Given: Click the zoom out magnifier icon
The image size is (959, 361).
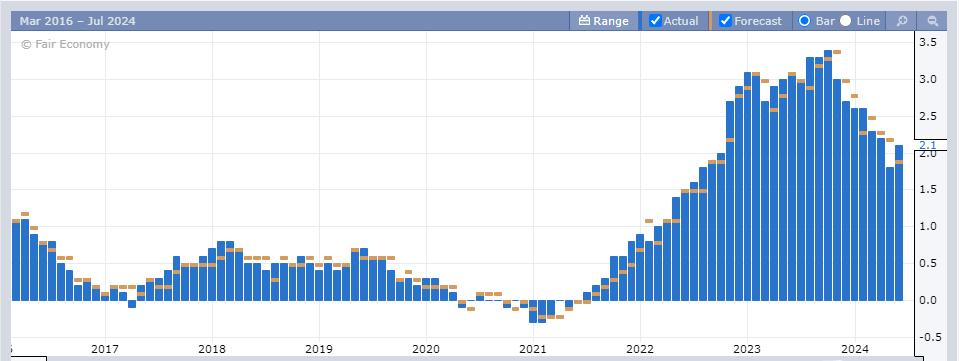Looking at the screenshot, I should [x=933, y=21].
